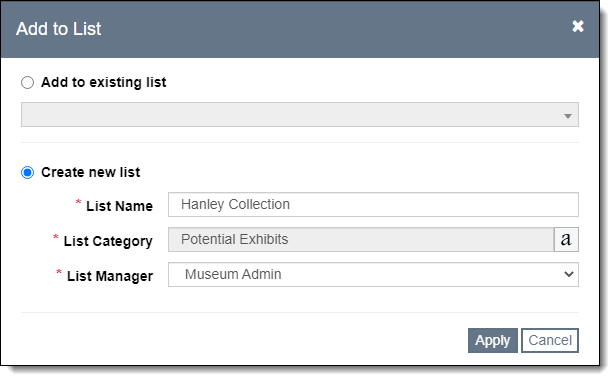Click the Add to List dialog title
The height and width of the screenshot is (381, 615).
click(58, 29)
